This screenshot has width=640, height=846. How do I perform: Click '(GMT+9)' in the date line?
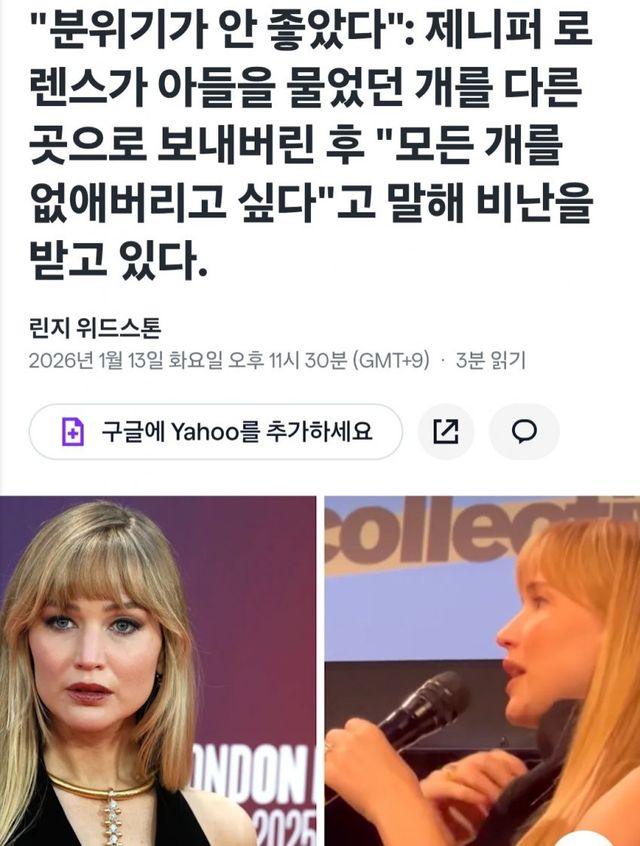coord(391,360)
